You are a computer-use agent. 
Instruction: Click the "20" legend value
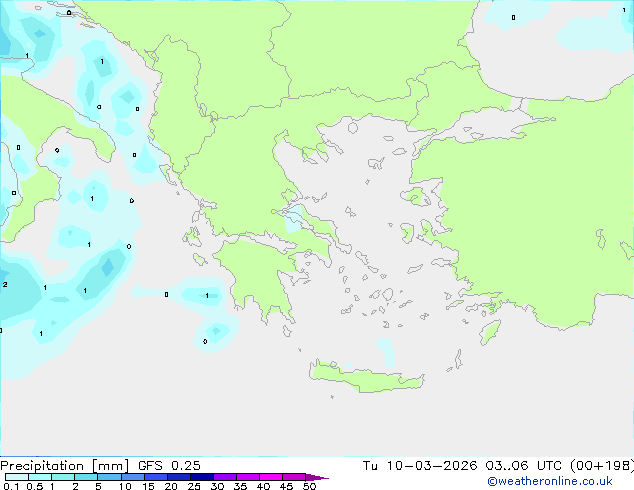point(171,486)
